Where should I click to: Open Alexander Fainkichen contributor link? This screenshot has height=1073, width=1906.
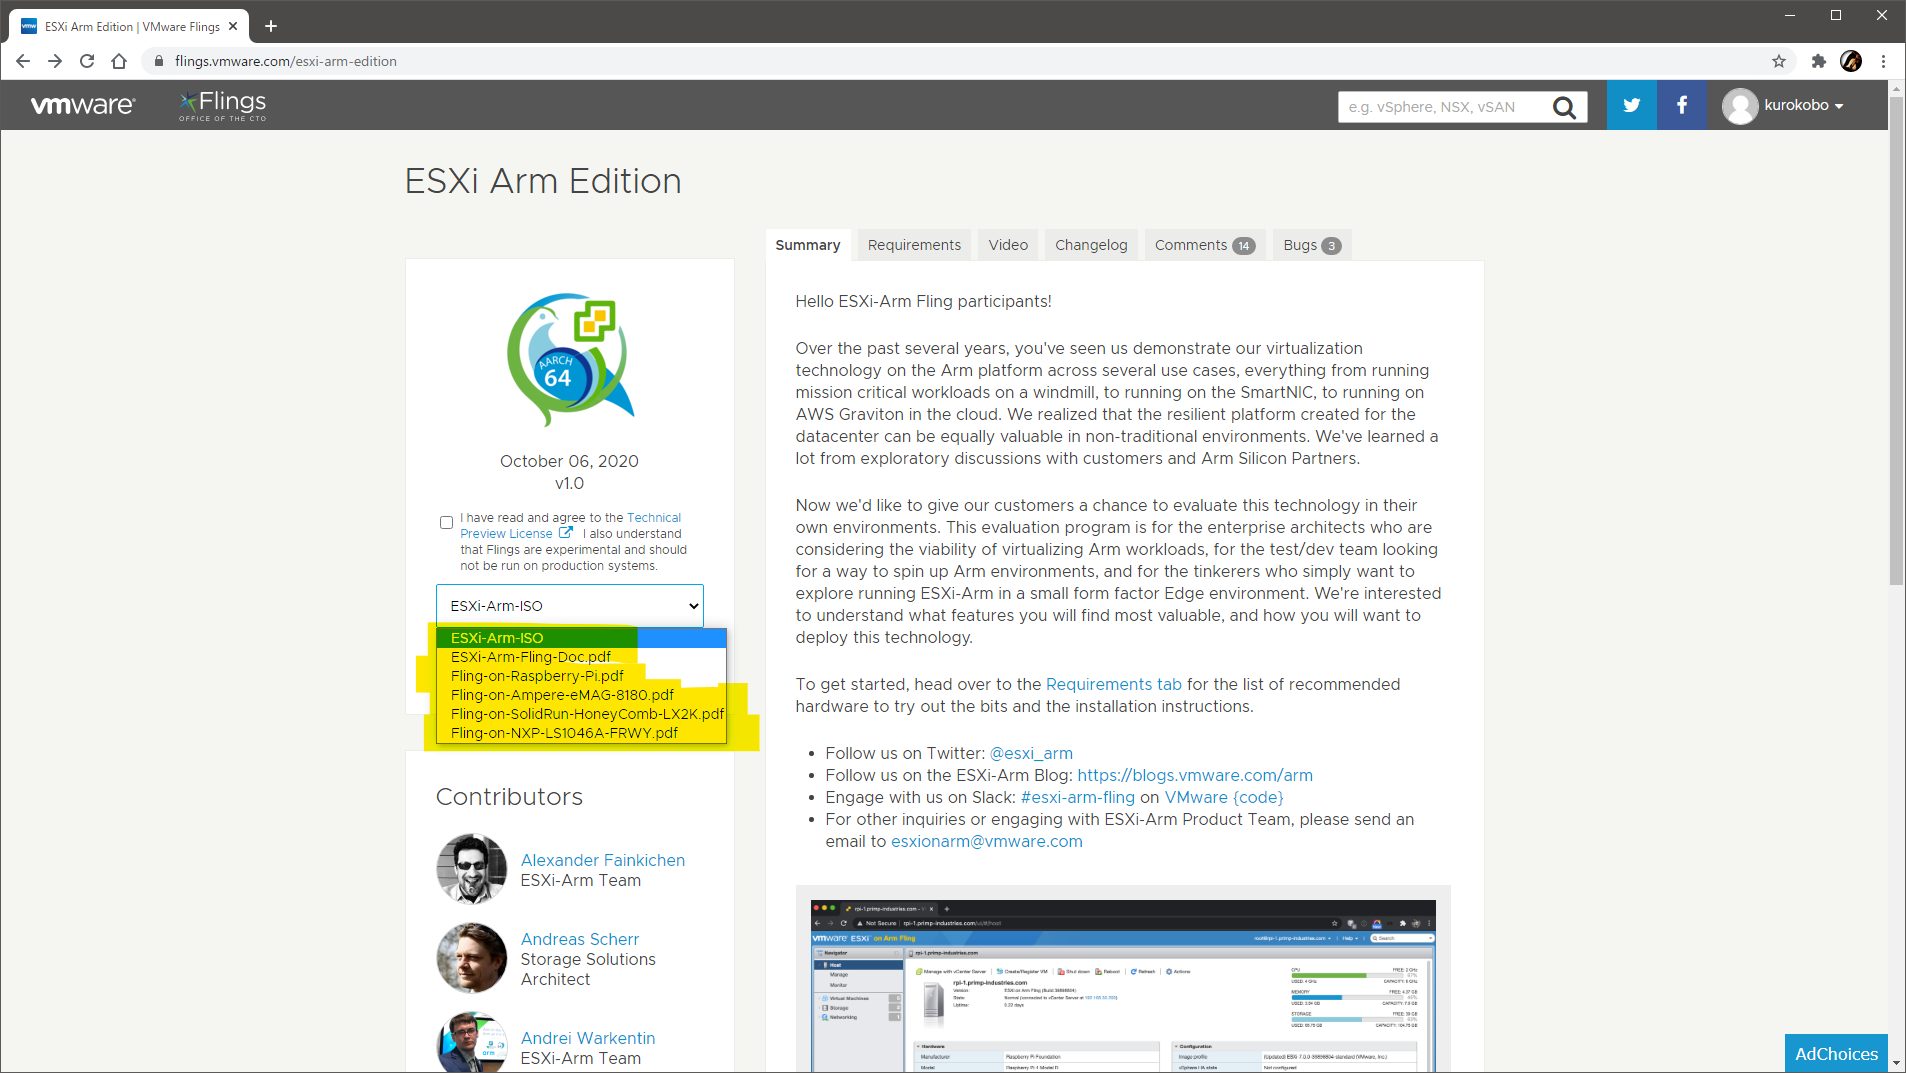(x=602, y=860)
